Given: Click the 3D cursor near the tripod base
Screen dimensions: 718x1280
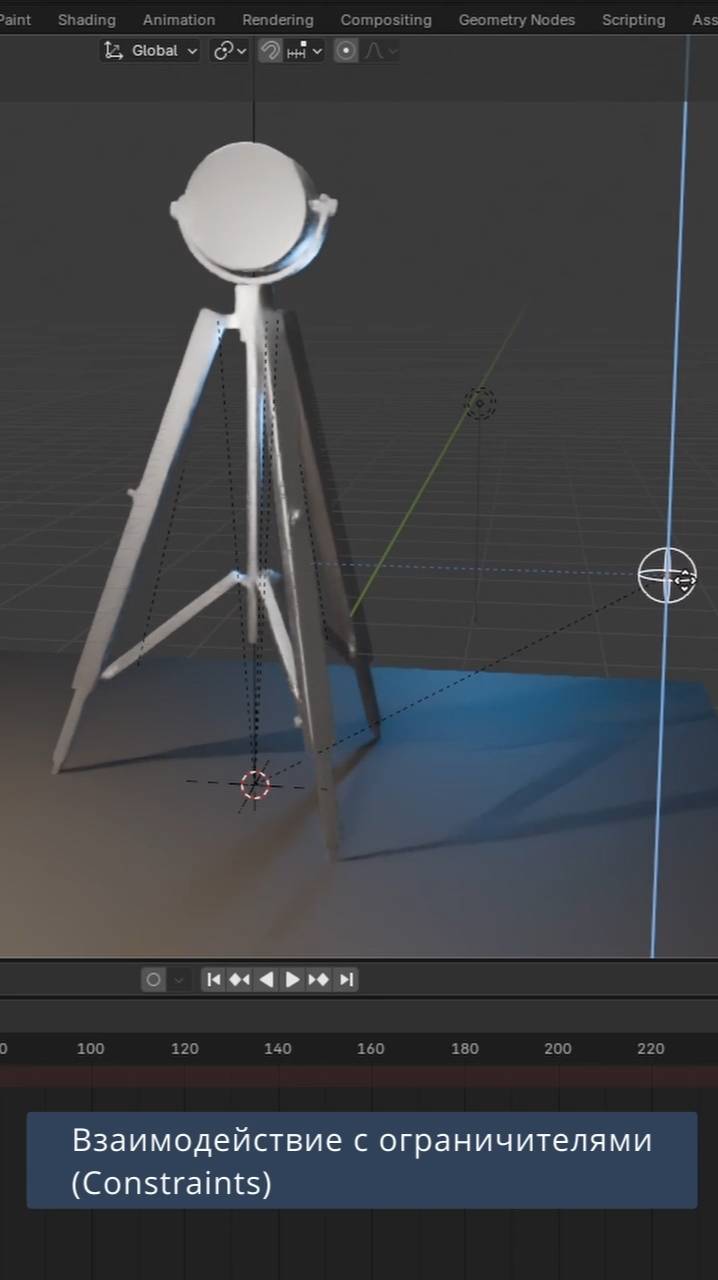Looking at the screenshot, I should (x=255, y=785).
